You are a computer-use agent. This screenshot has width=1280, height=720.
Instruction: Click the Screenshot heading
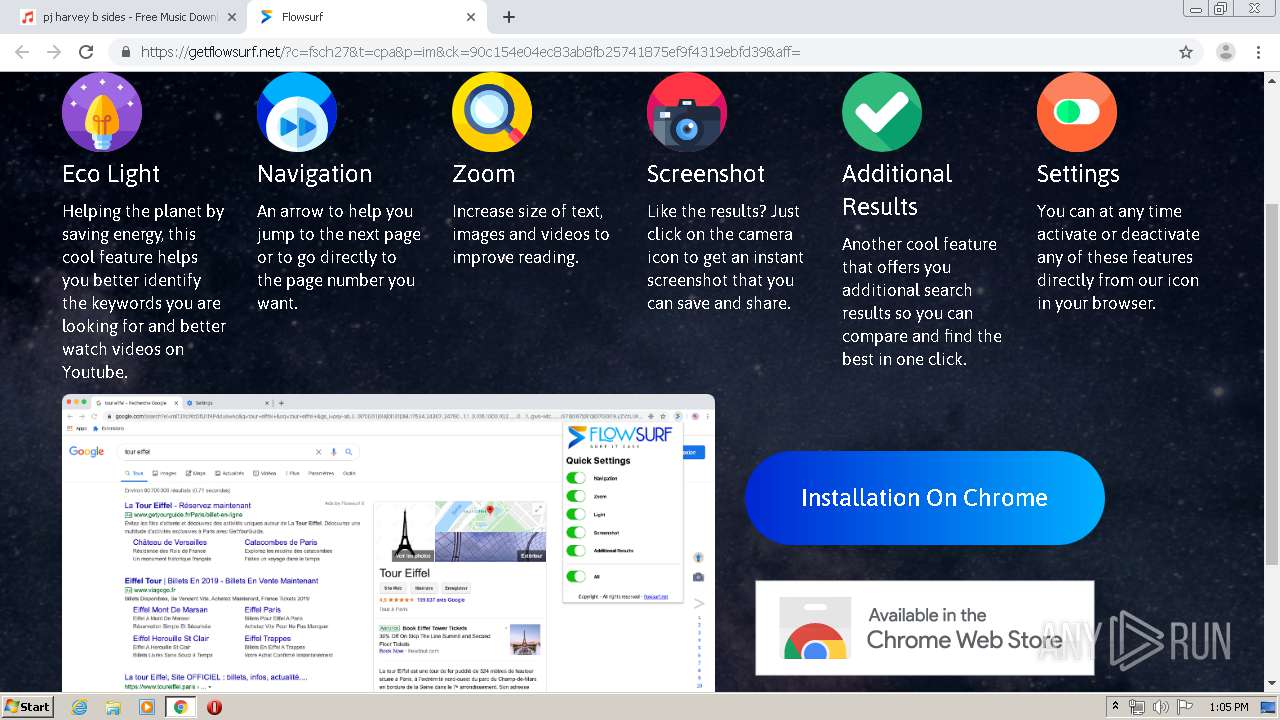coord(705,174)
